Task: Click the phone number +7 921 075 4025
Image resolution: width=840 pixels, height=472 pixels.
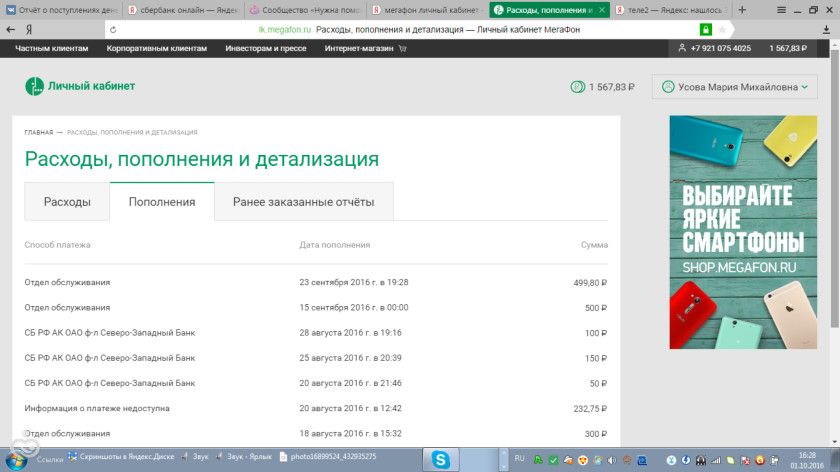Action: click(721, 48)
